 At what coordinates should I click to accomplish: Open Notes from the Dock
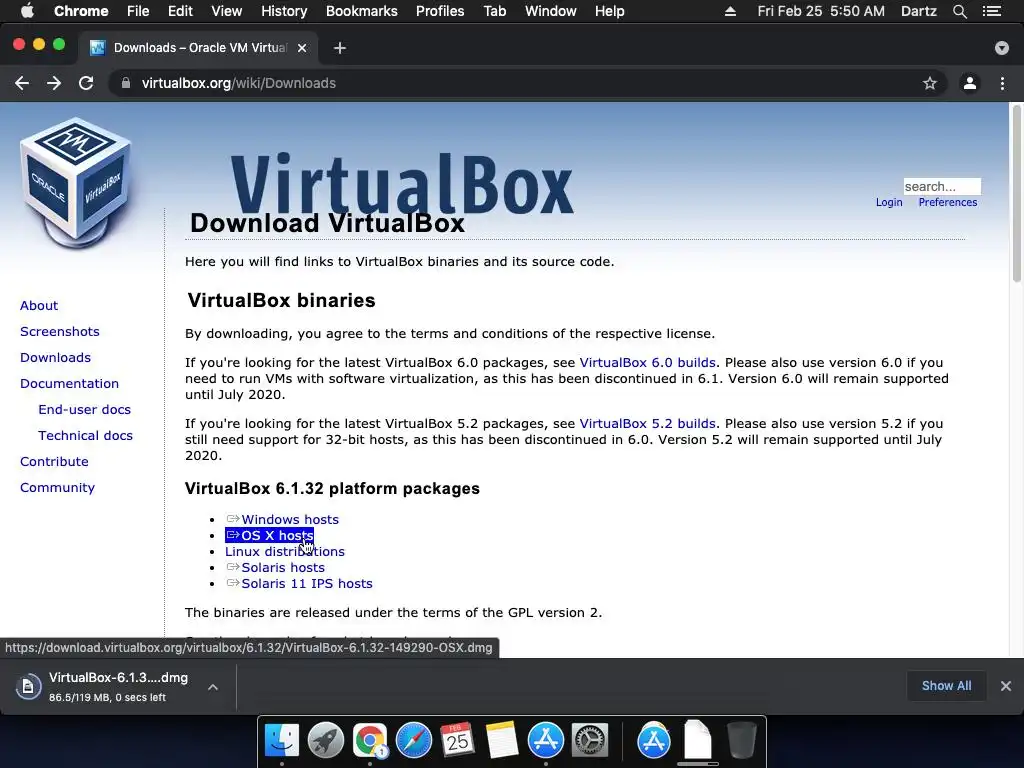pos(502,741)
